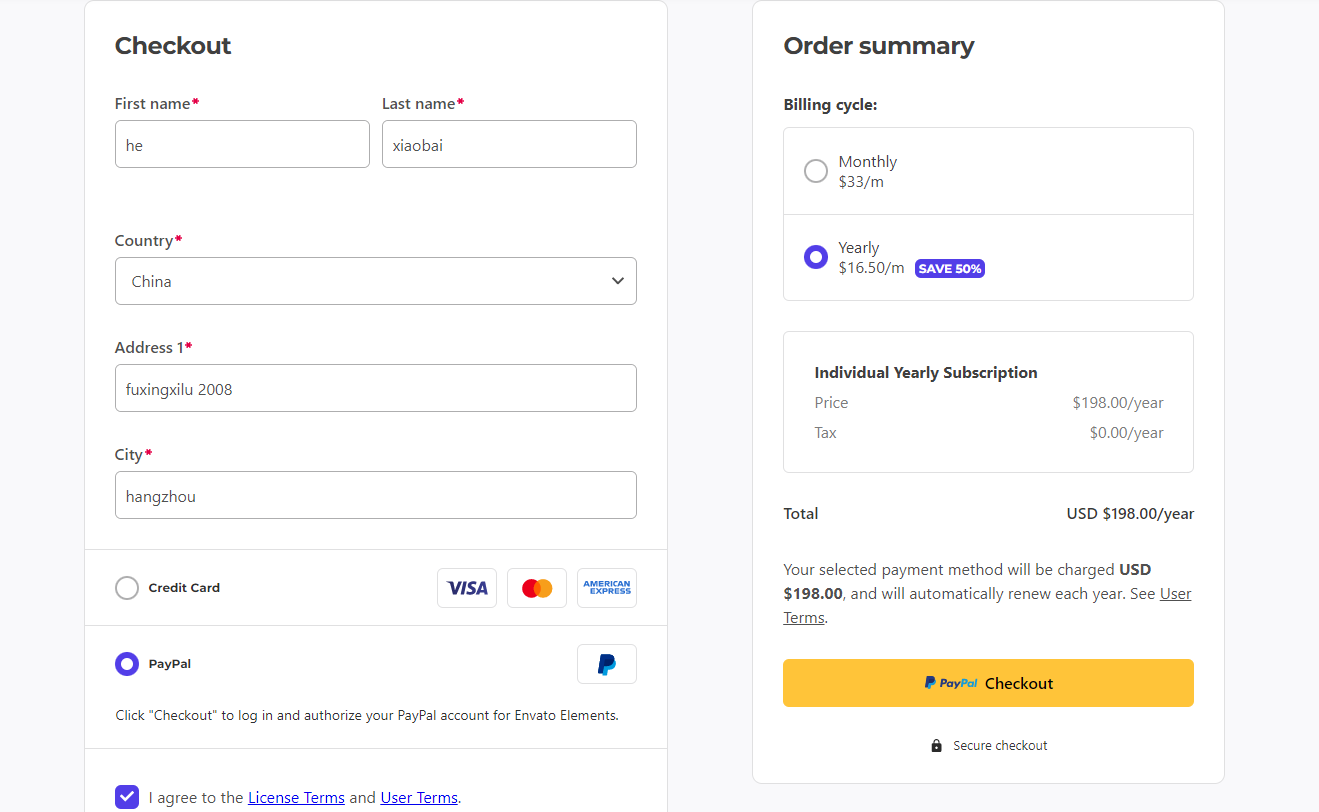The height and width of the screenshot is (812, 1319).
Task: Click the yellow PayPal Checkout button
Action: [988, 683]
